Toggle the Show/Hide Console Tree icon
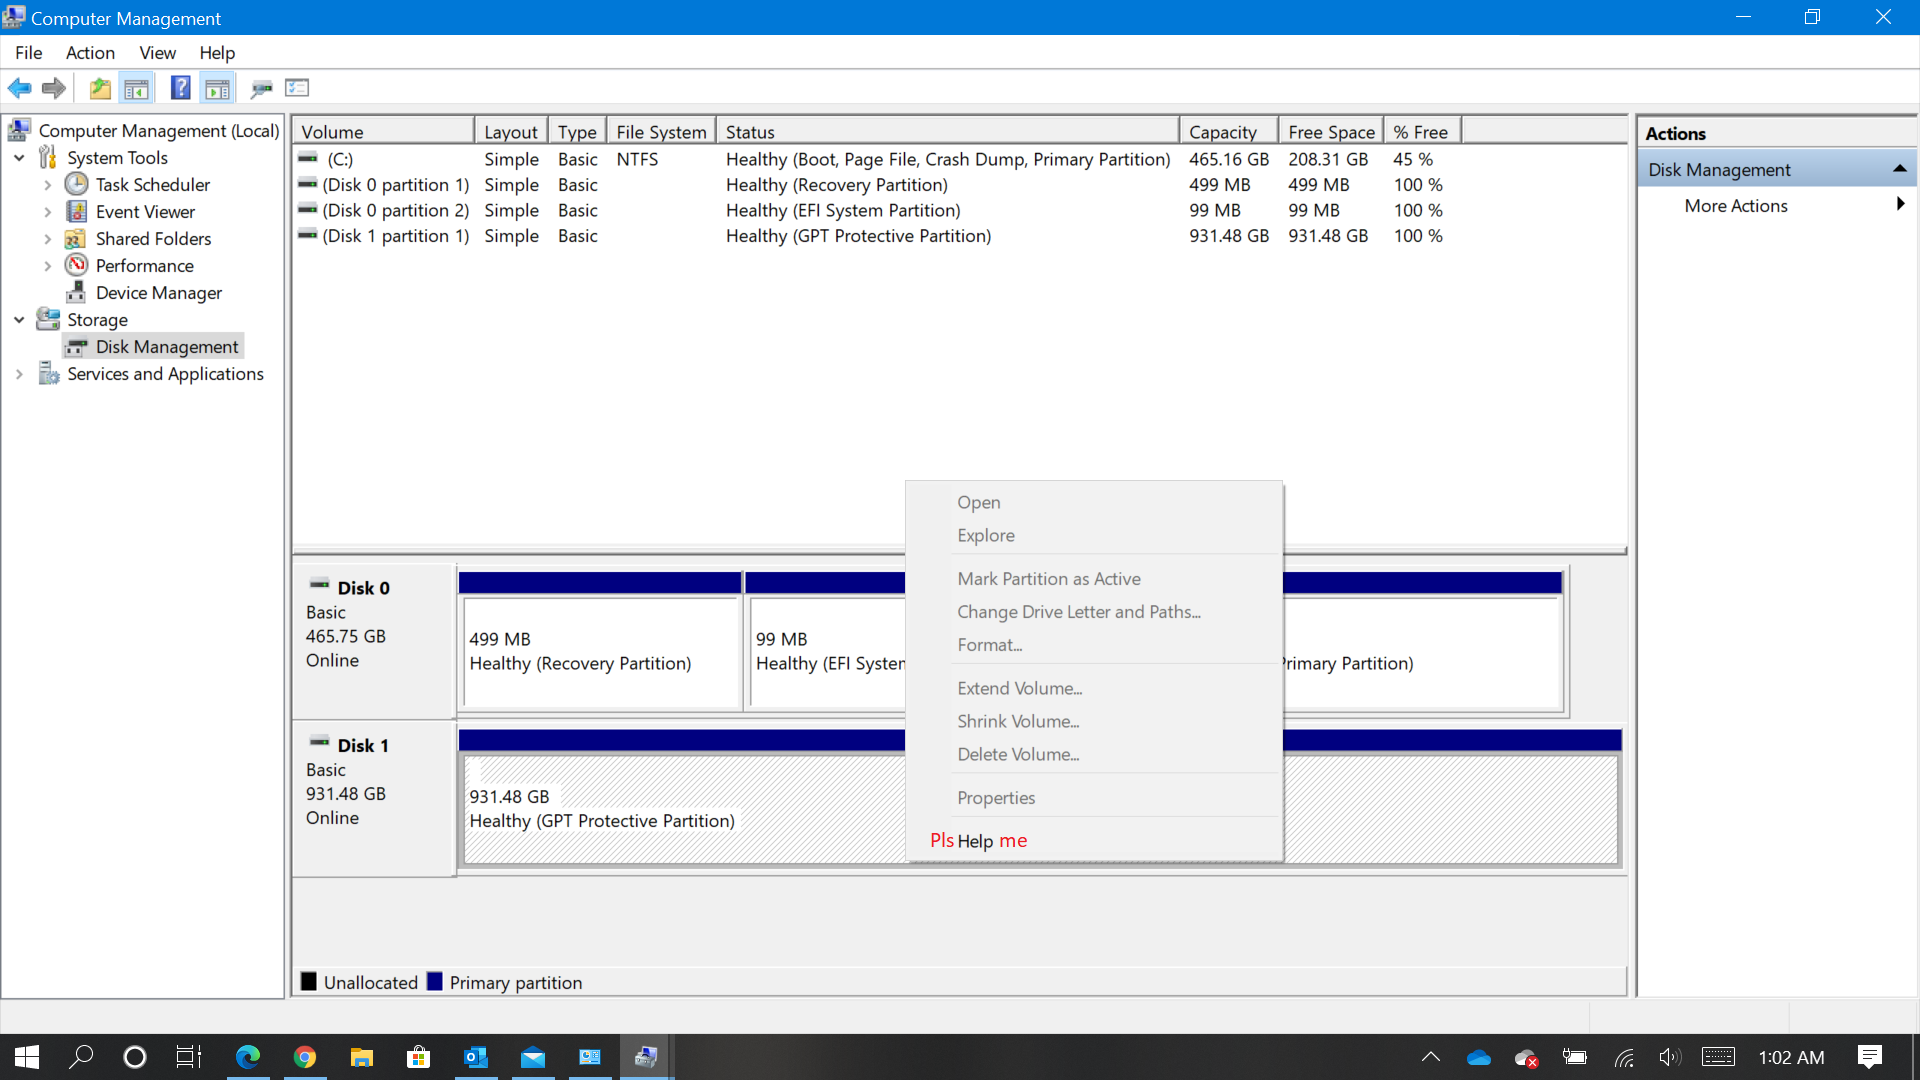This screenshot has width=1920, height=1080. coord(137,88)
